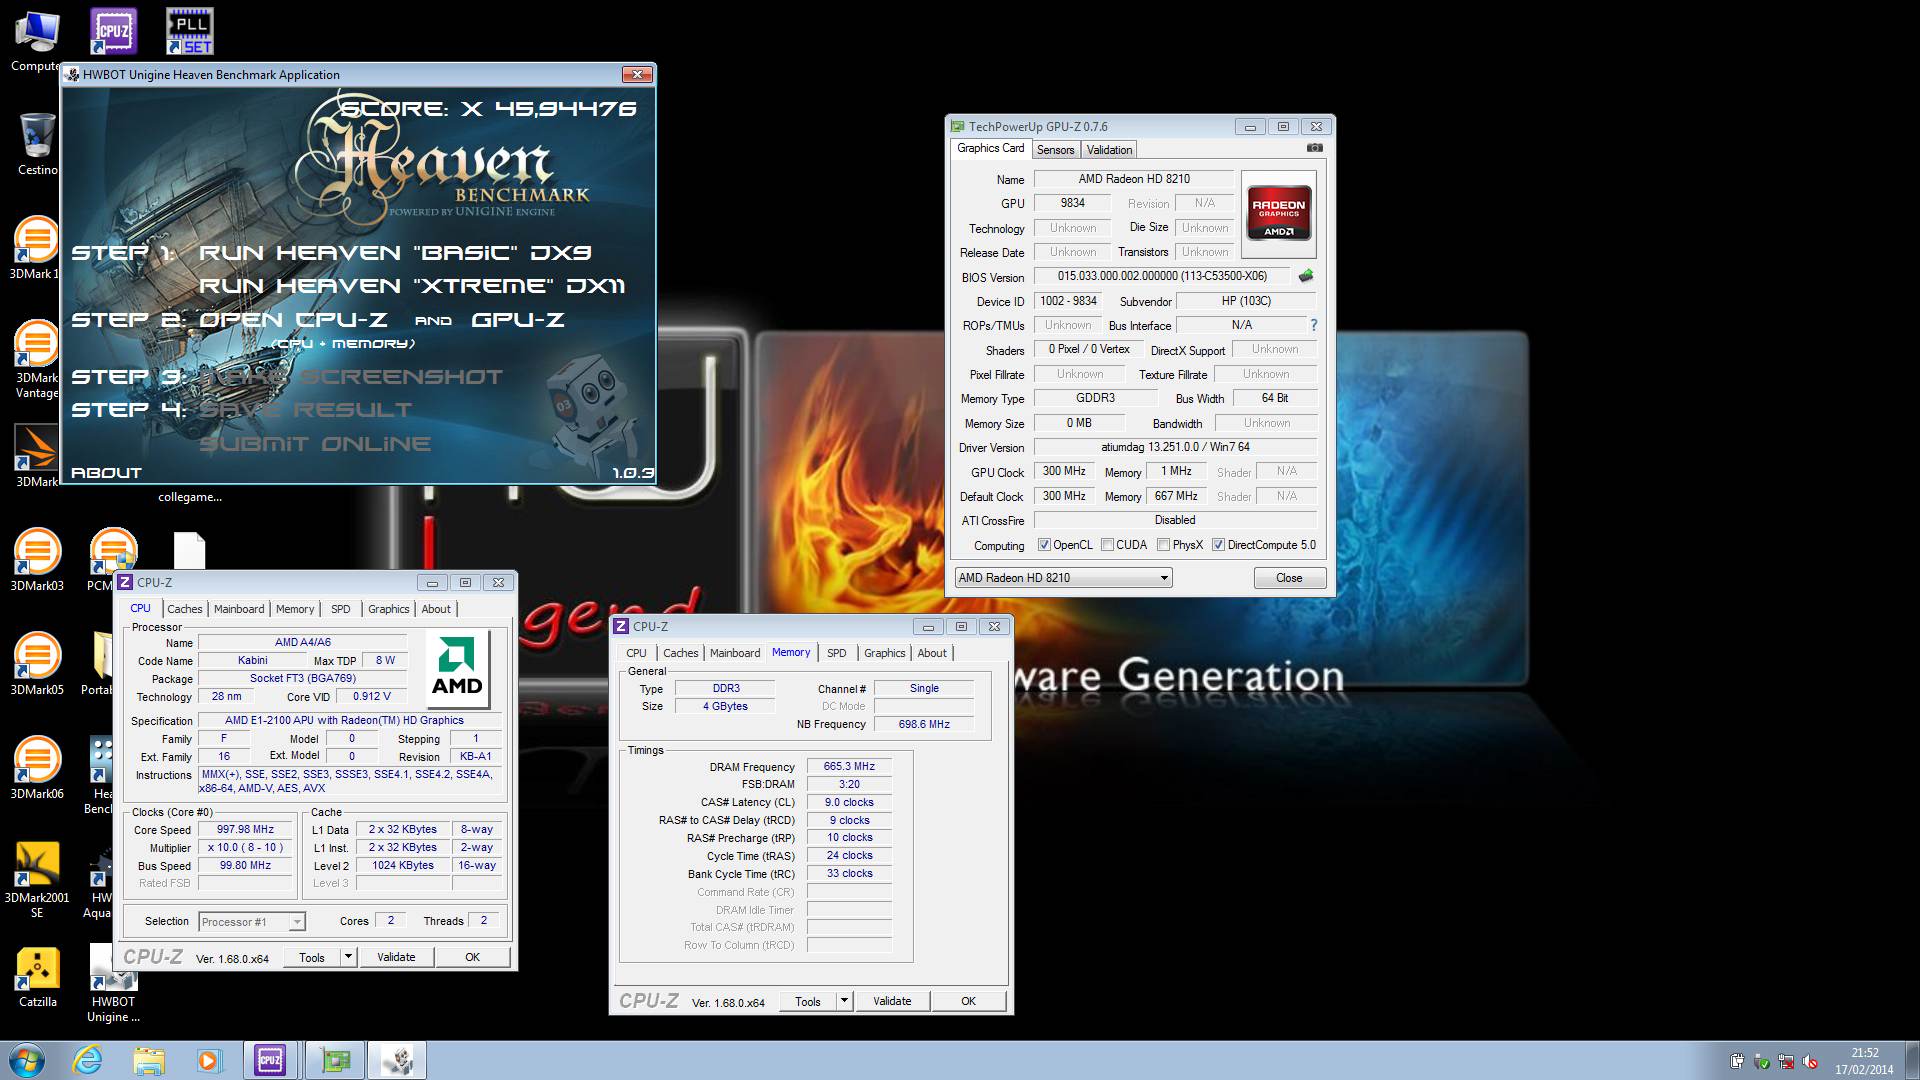This screenshot has height=1080, width=1920.
Task: Switch to the Validation tab in GPU-Z
Action: (1109, 150)
